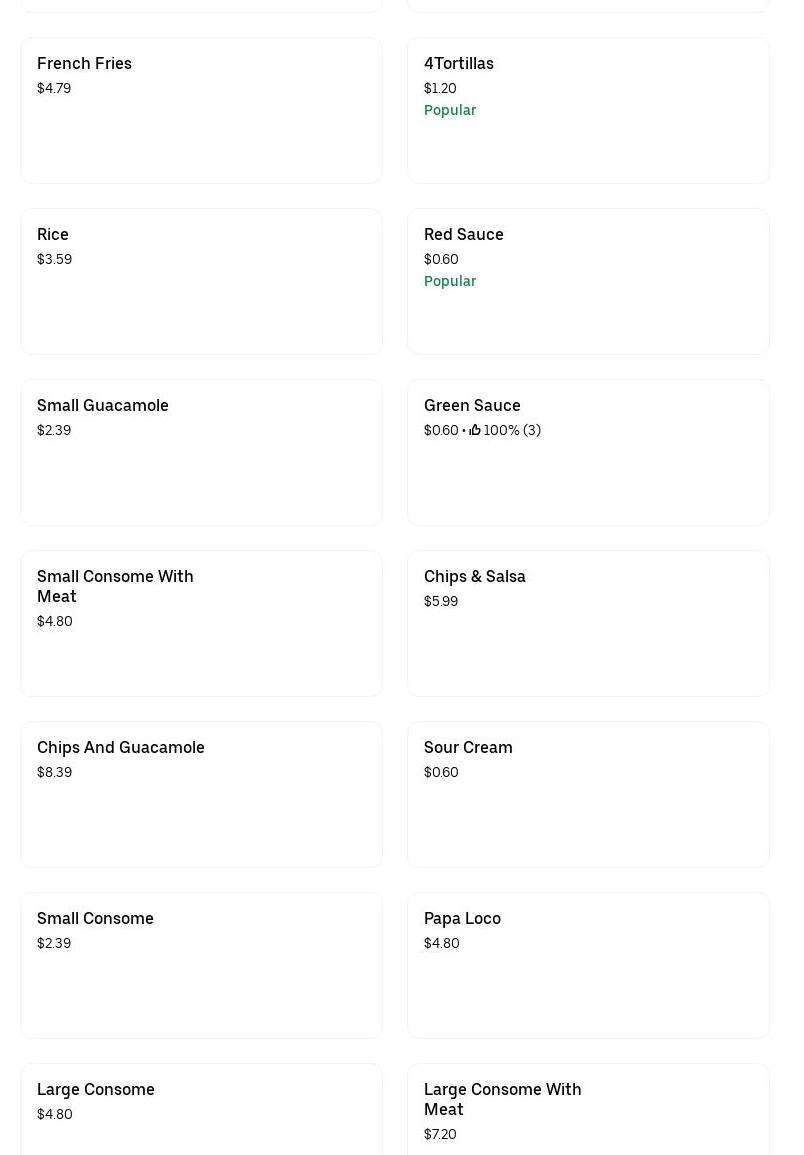Viewport: 804px width, 1155px height.
Task: Click the $8.39 price
Action: tap(54, 772)
